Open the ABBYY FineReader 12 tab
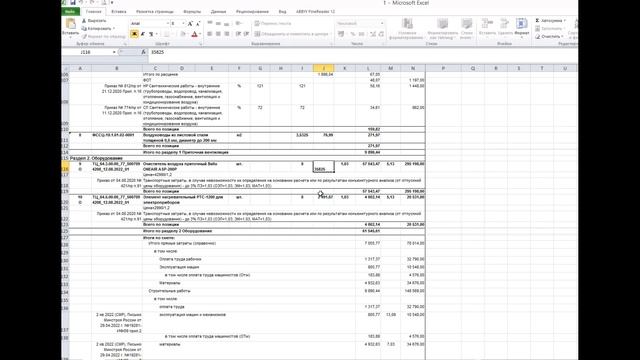Viewport: 640px width, 360px height. 315,11
